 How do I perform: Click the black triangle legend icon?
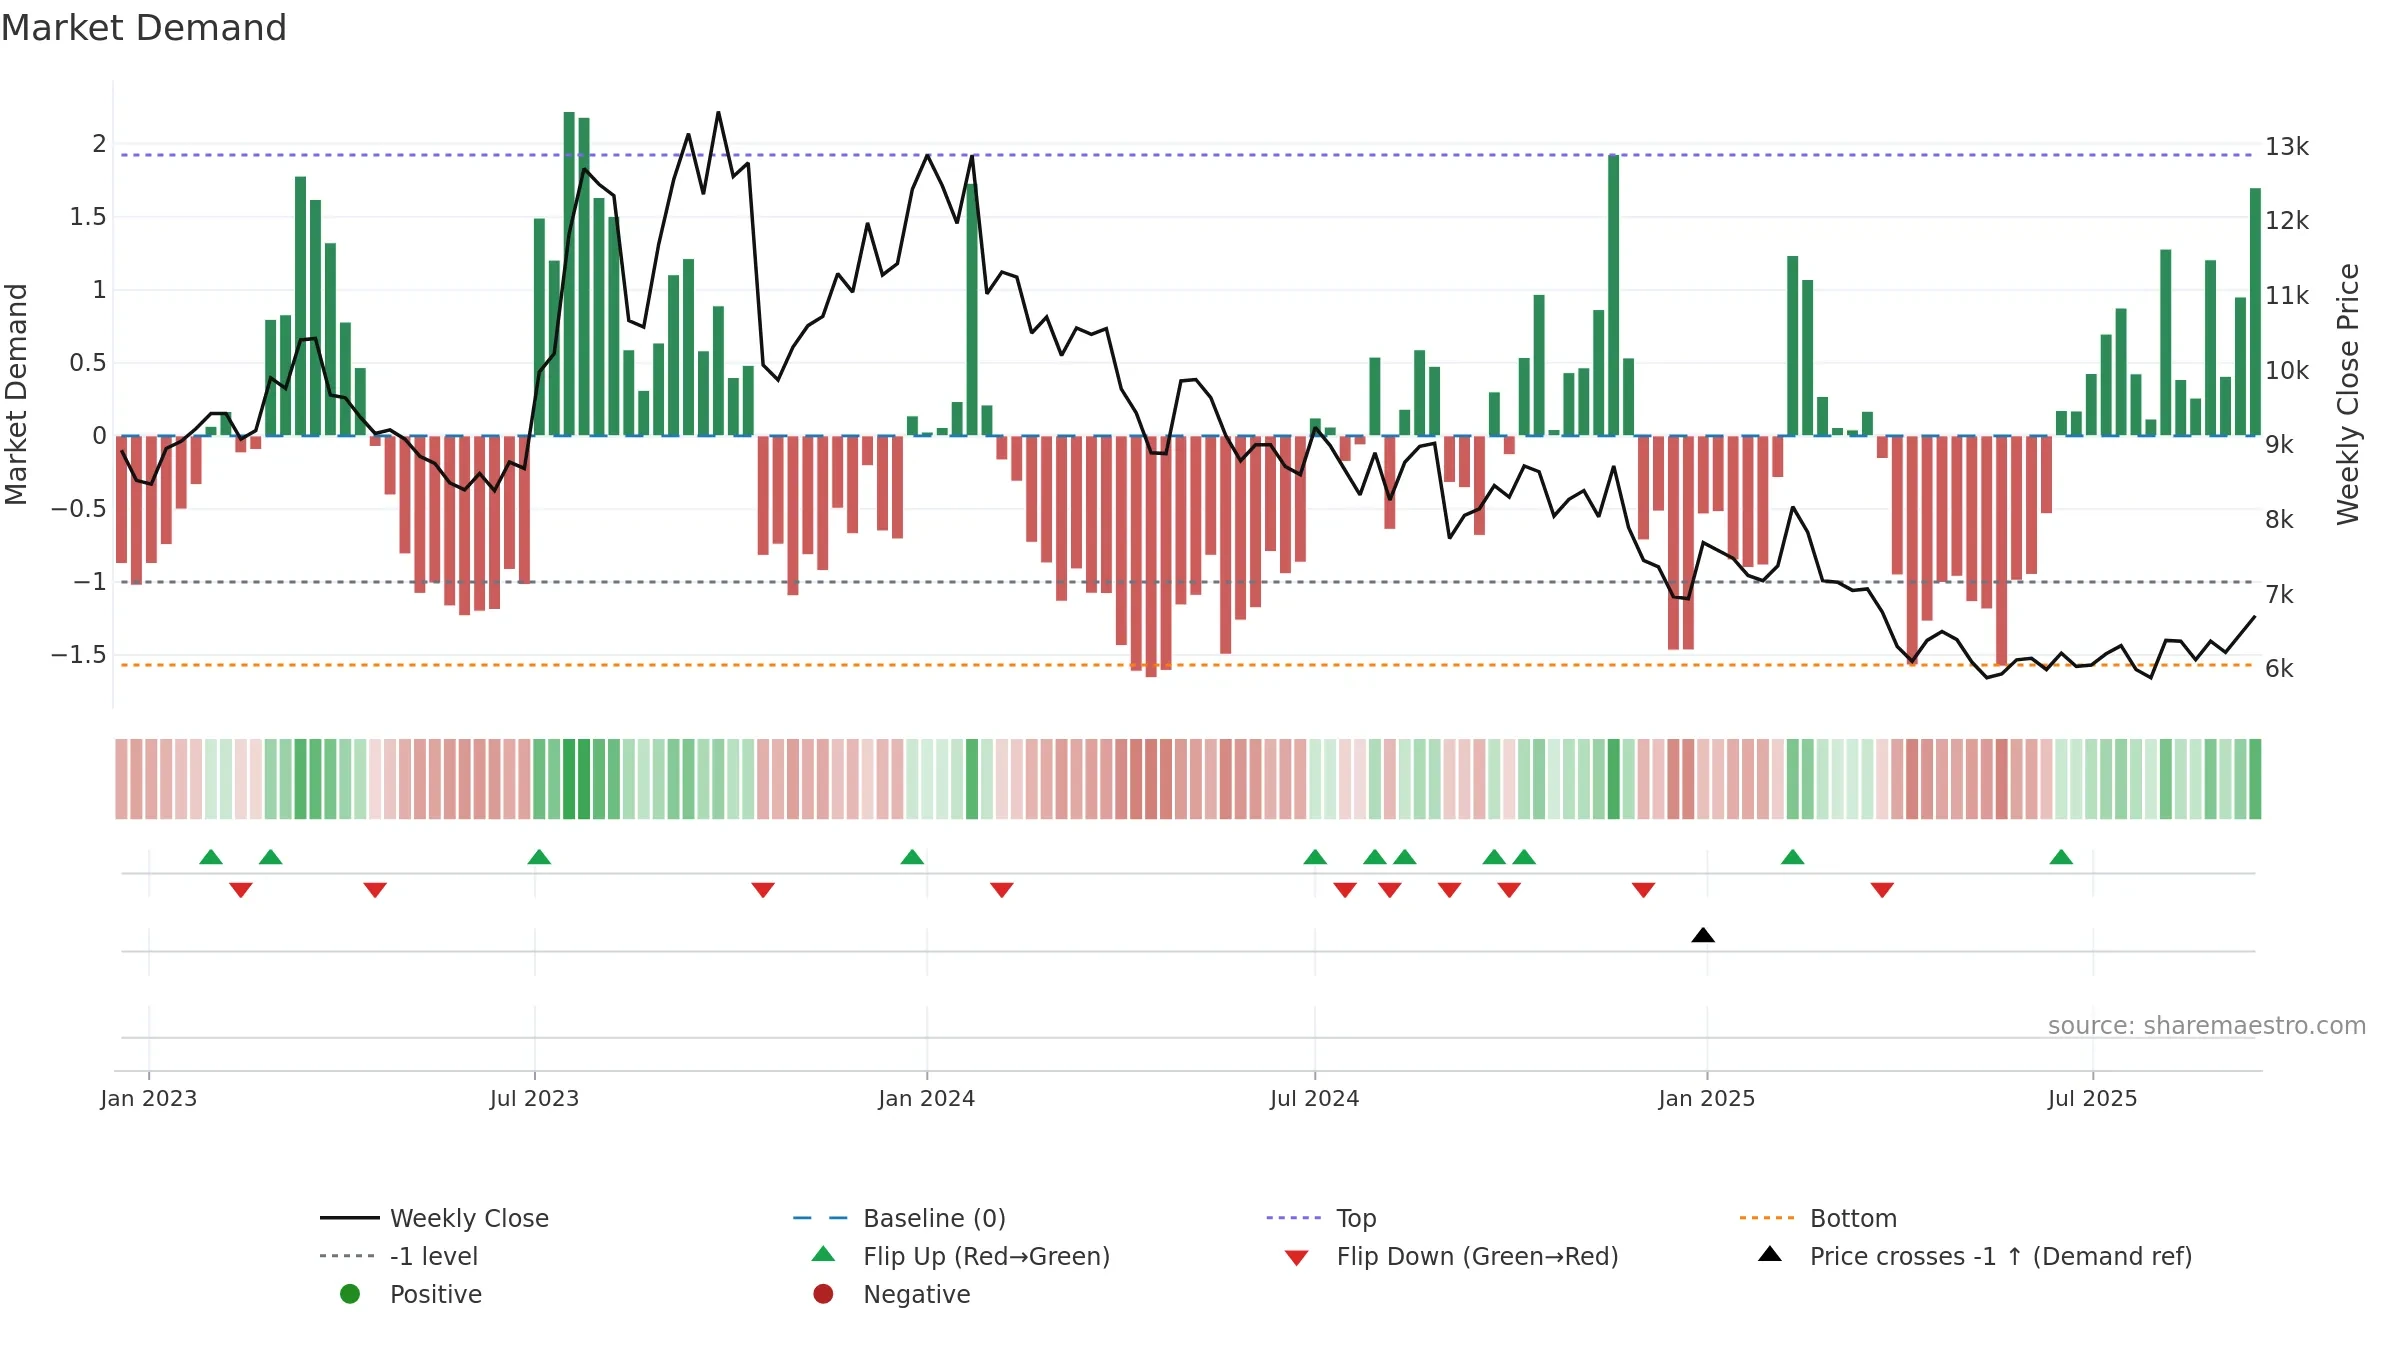[x=1770, y=1254]
